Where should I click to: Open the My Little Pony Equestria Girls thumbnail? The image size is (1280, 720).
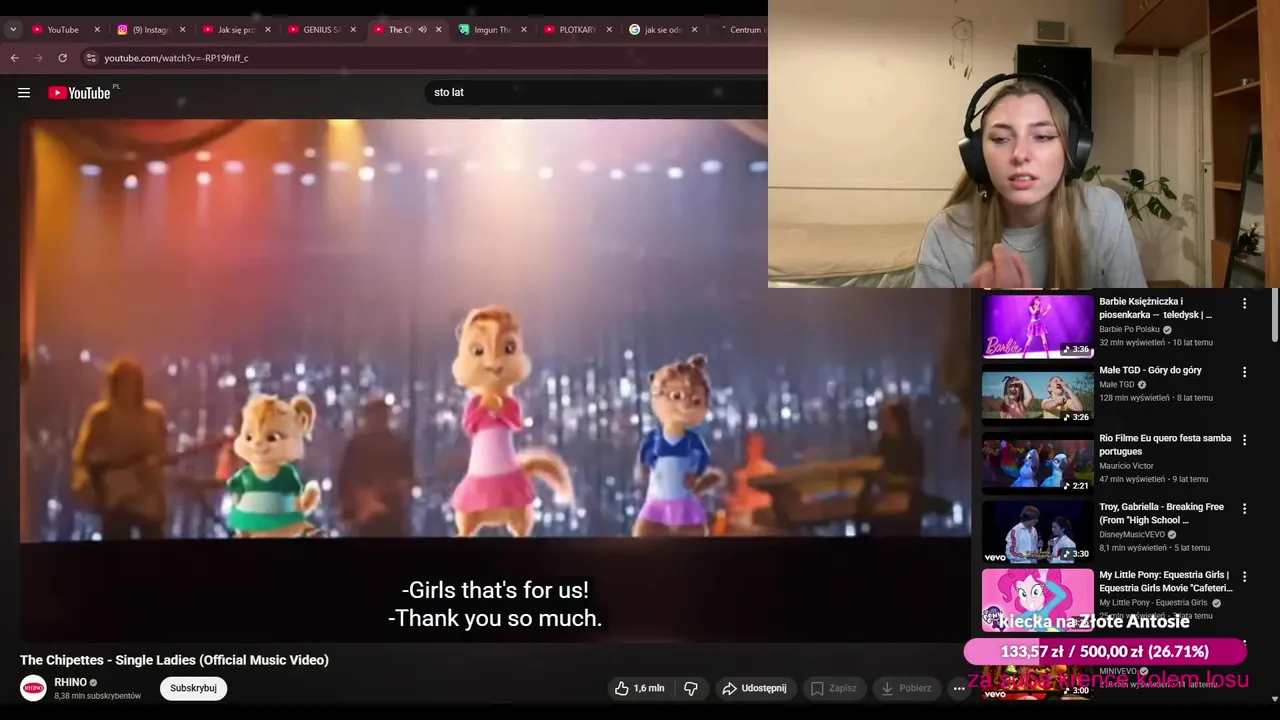(x=1037, y=600)
